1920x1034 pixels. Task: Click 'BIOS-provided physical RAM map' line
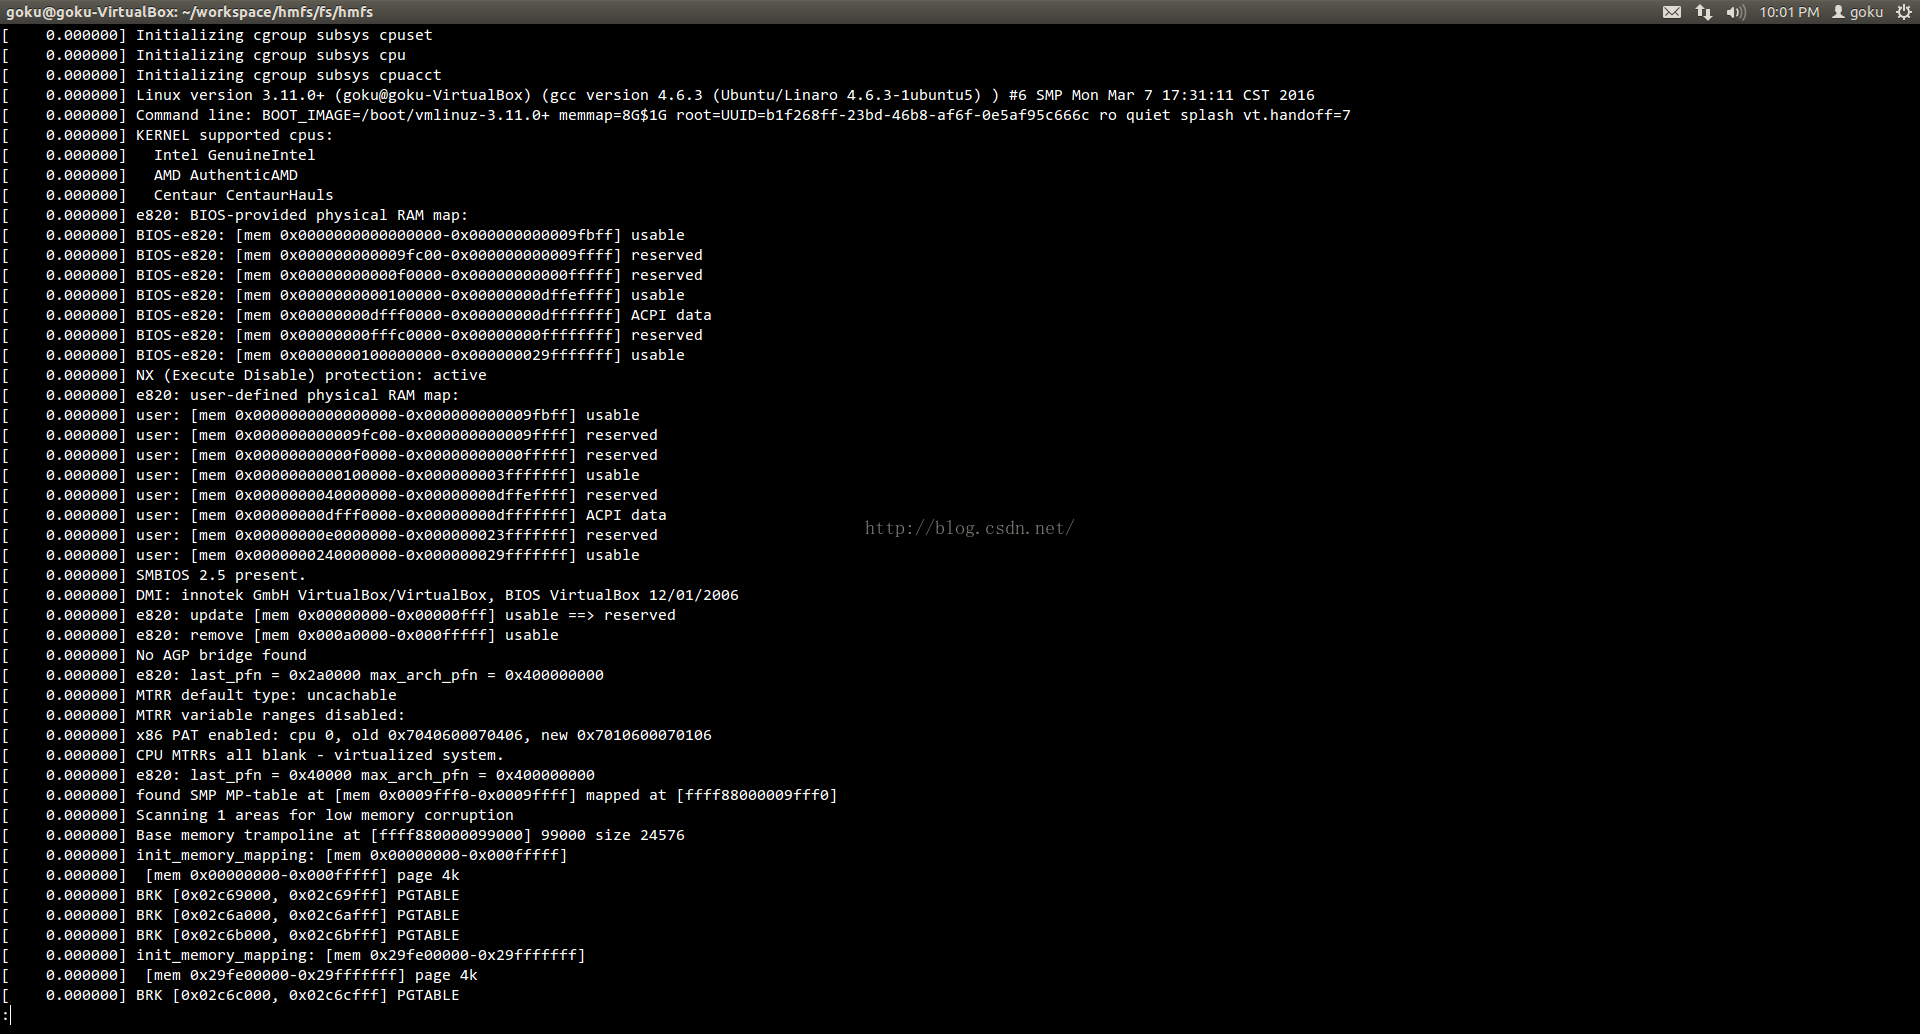point(235,215)
